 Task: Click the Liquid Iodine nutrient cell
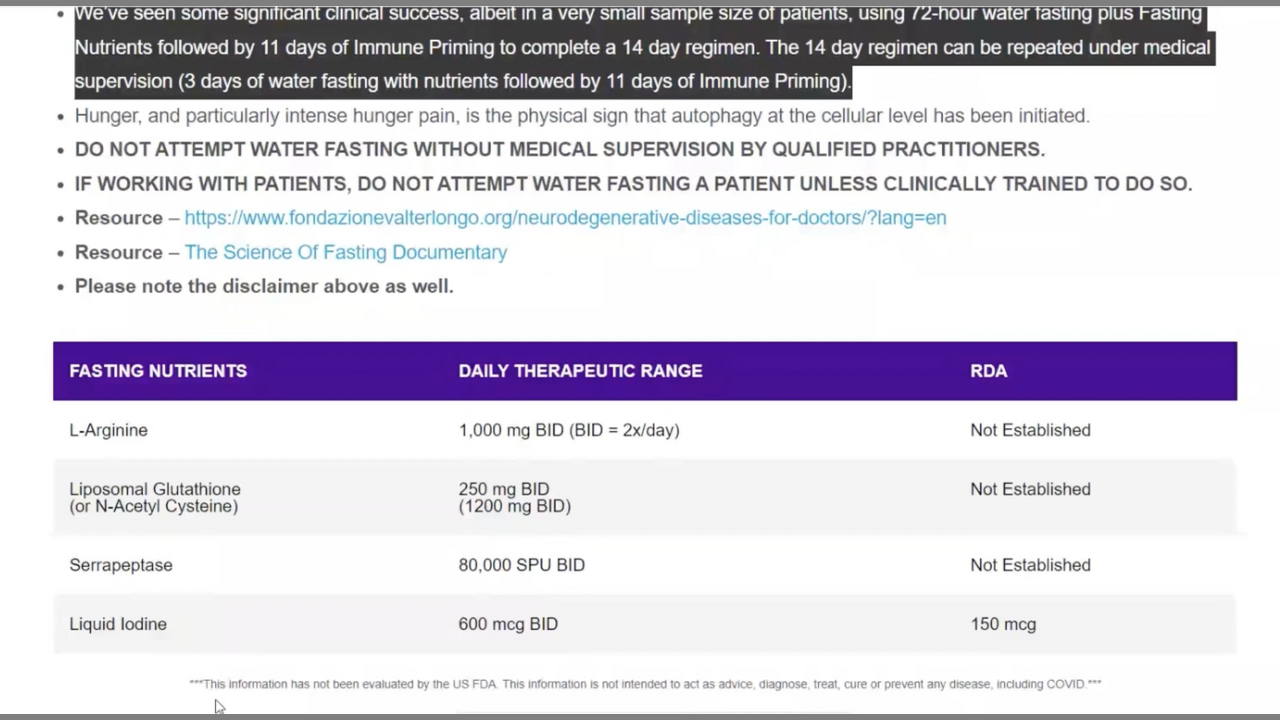click(x=118, y=624)
